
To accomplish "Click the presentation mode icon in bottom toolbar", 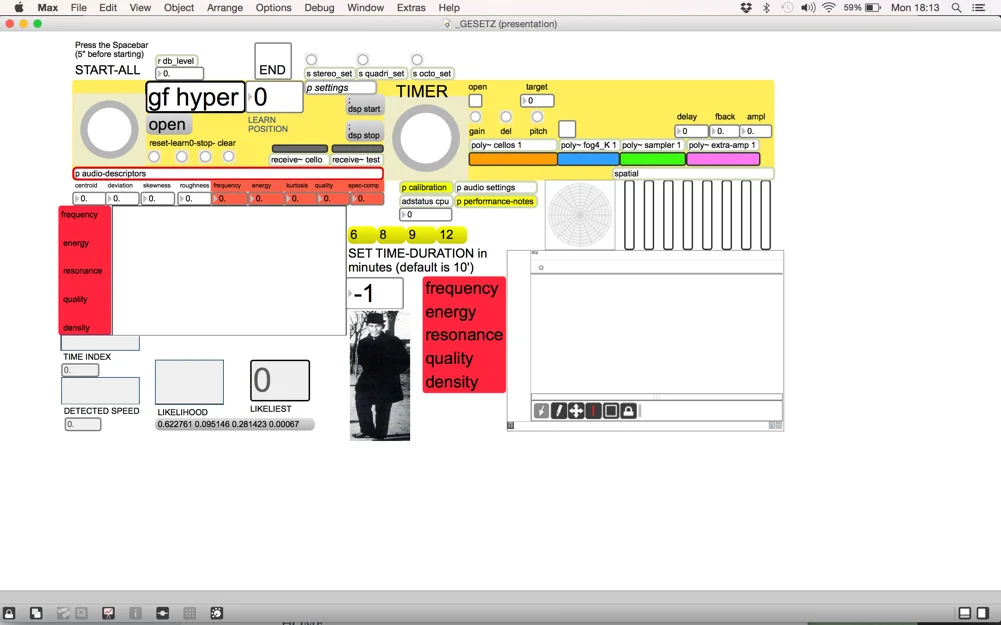I will click(x=108, y=613).
